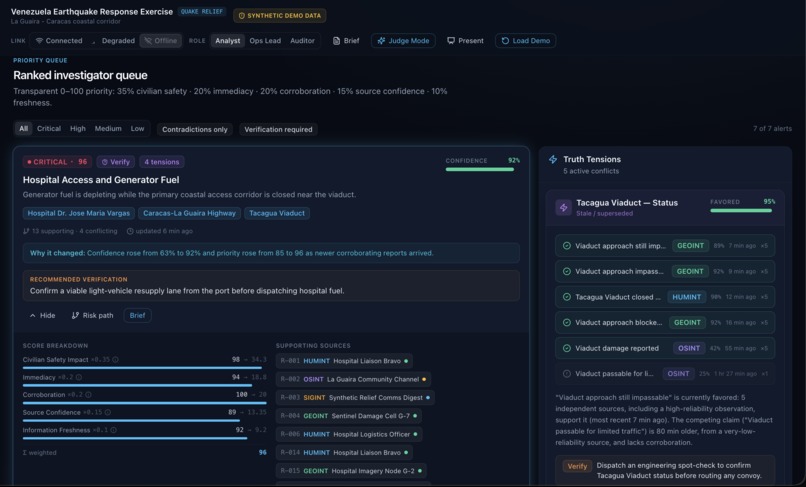Filter queue by Medium priority

click(108, 129)
